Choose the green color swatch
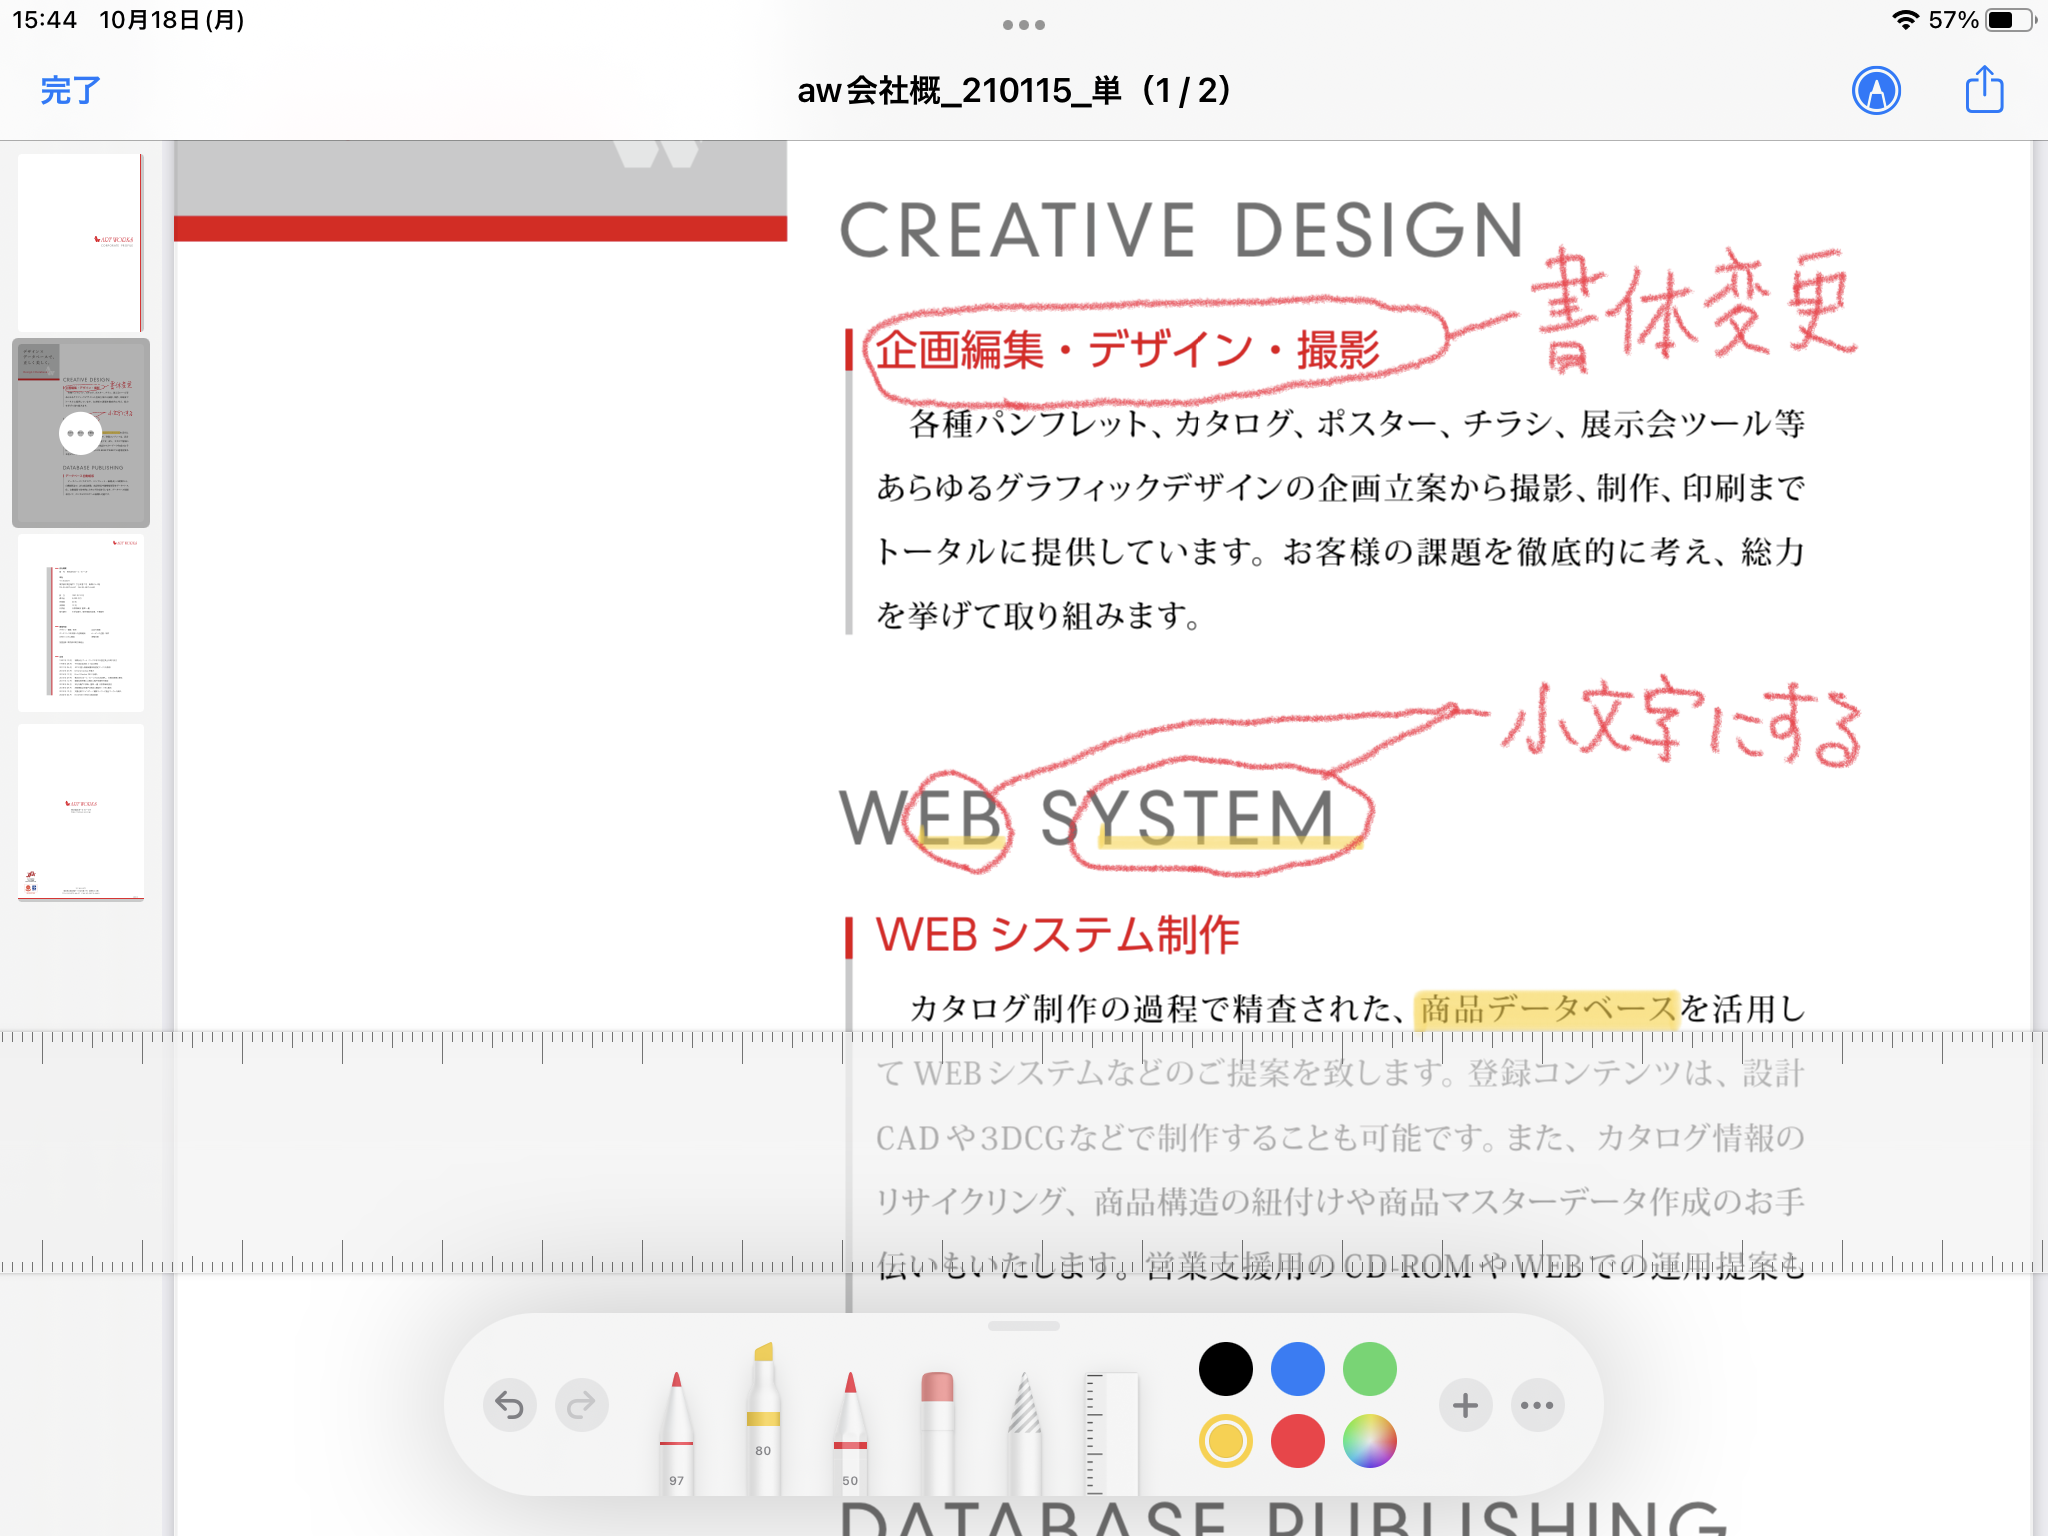 [x=1369, y=1369]
